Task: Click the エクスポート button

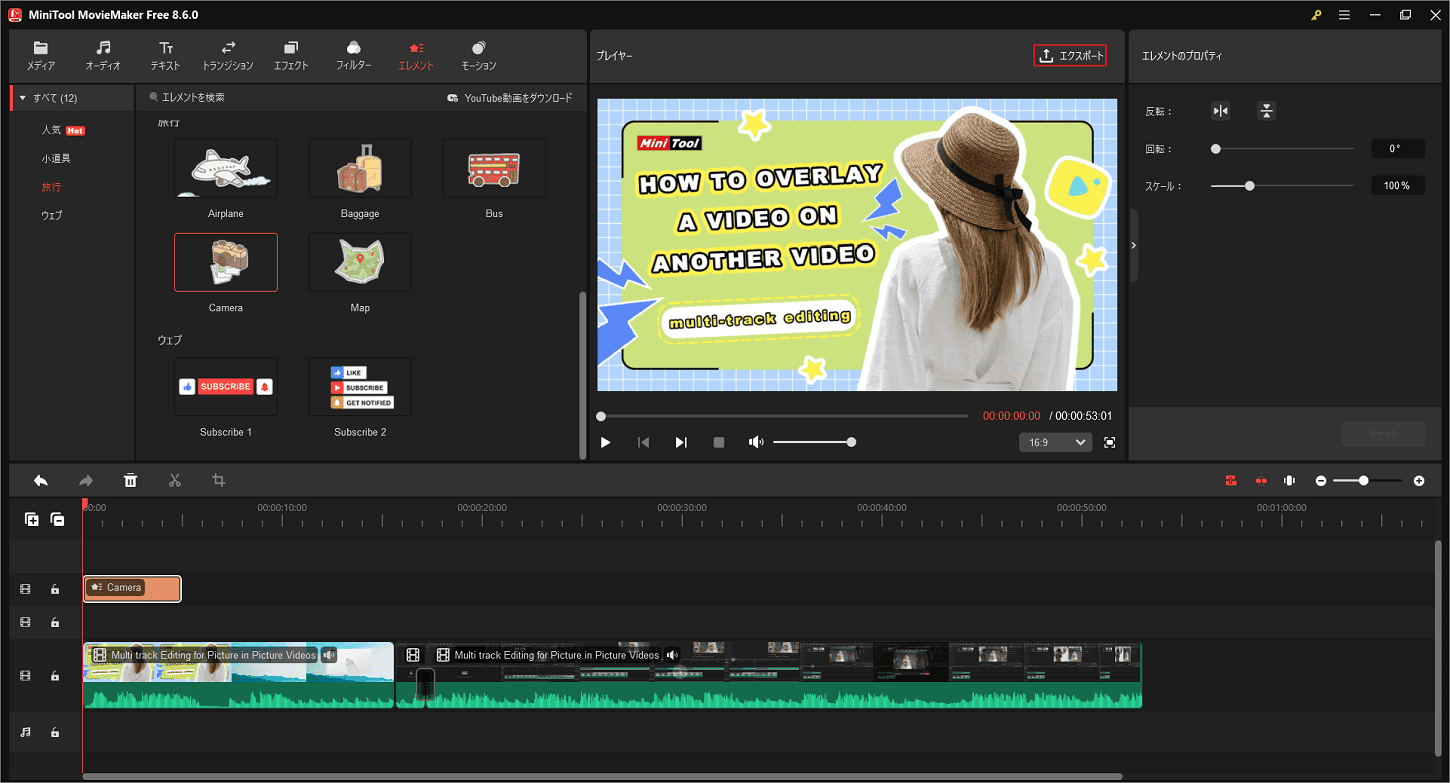Action: pyautogui.click(x=1070, y=55)
